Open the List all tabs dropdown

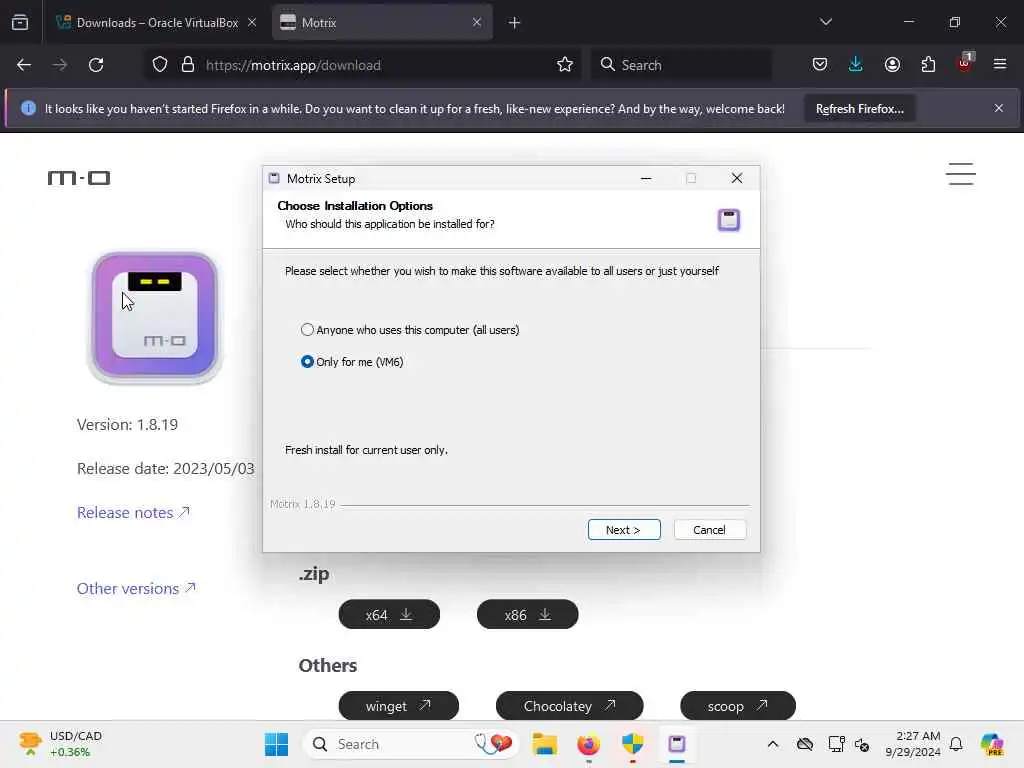(x=825, y=22)
